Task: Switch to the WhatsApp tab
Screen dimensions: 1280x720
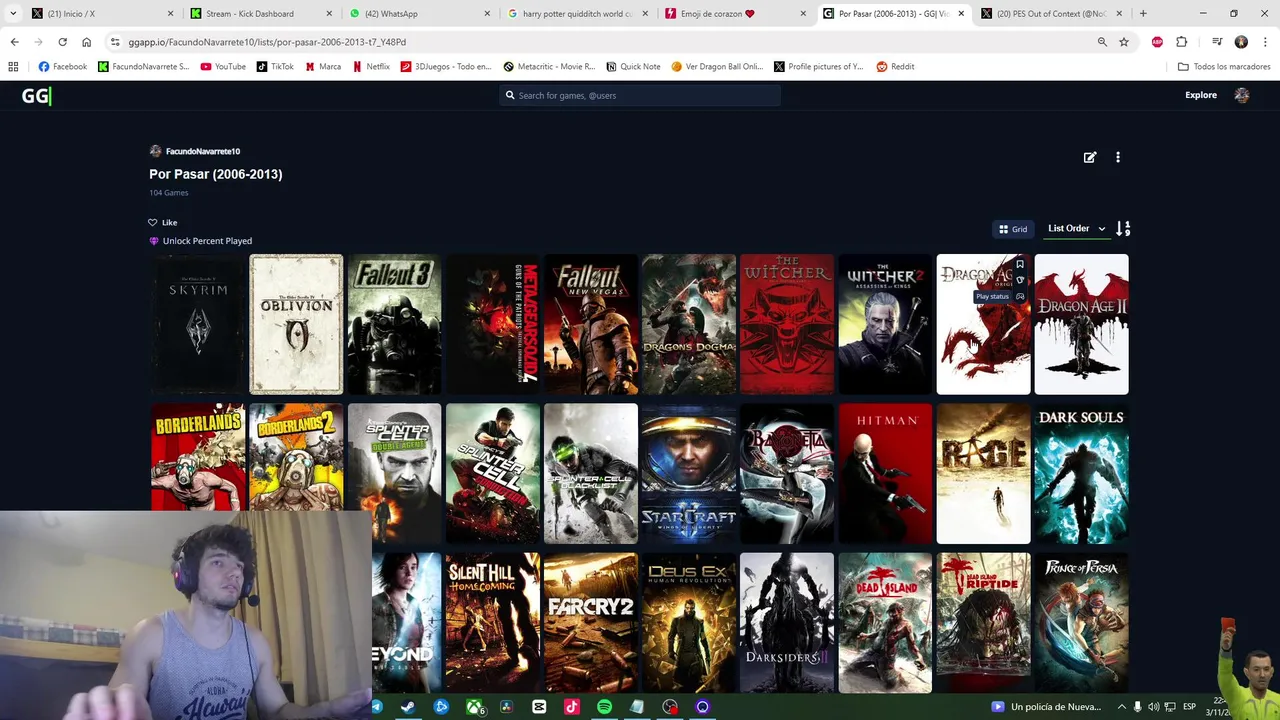Action: (x=420, y=14)
